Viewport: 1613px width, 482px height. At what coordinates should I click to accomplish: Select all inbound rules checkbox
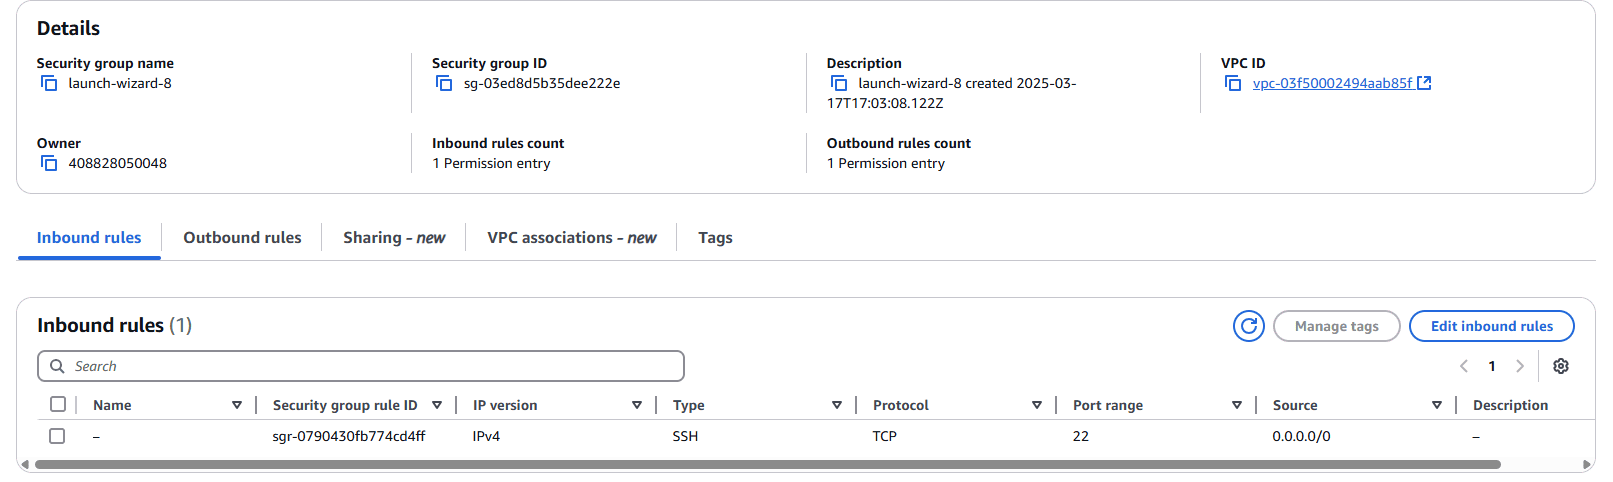[58, 404]
